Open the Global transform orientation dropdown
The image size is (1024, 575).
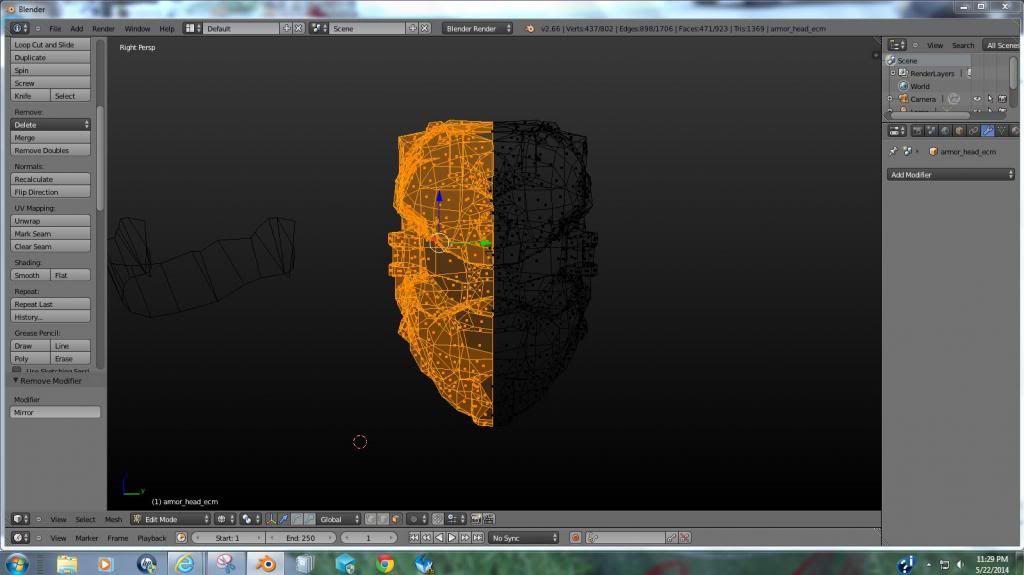[339, 519]
